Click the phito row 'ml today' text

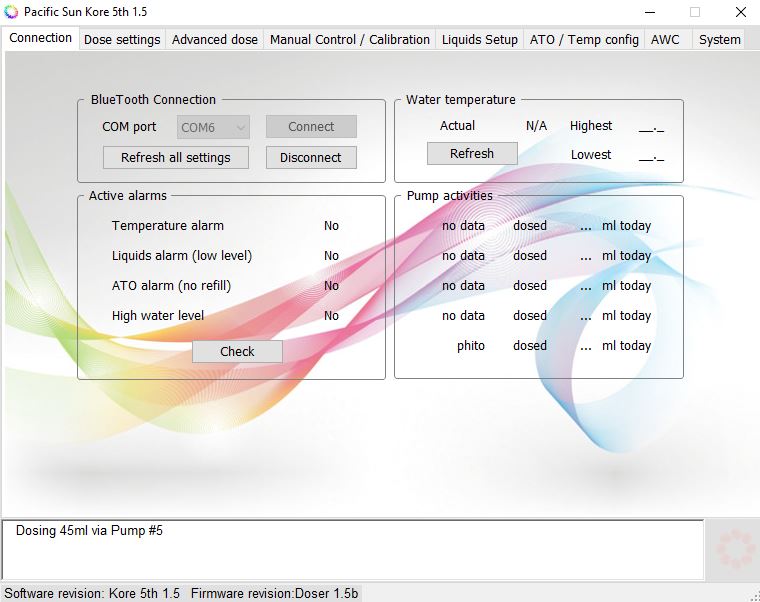click(x=626, y=346)
